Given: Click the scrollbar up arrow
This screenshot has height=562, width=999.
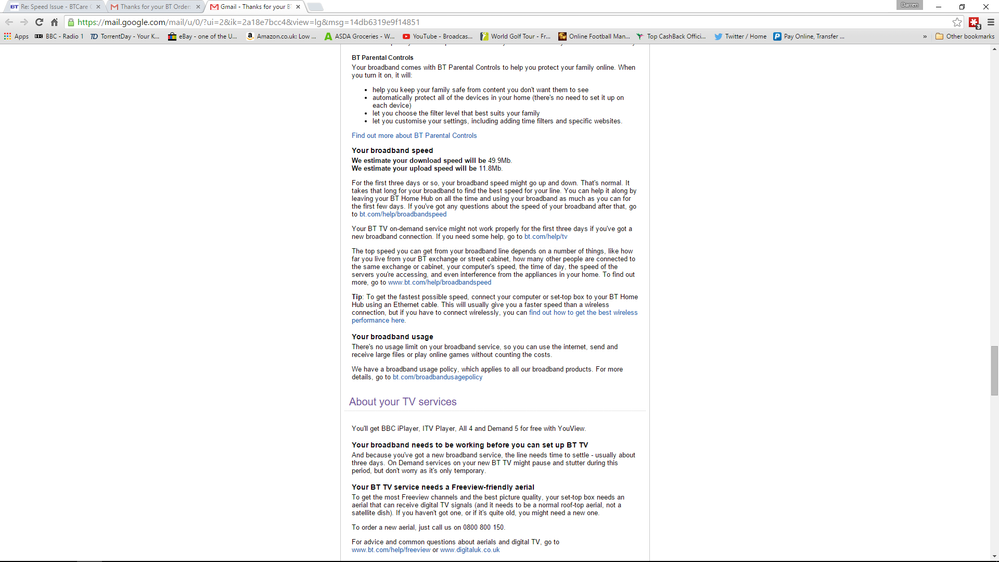Looking at the screenshot, I should pos(994,48).
